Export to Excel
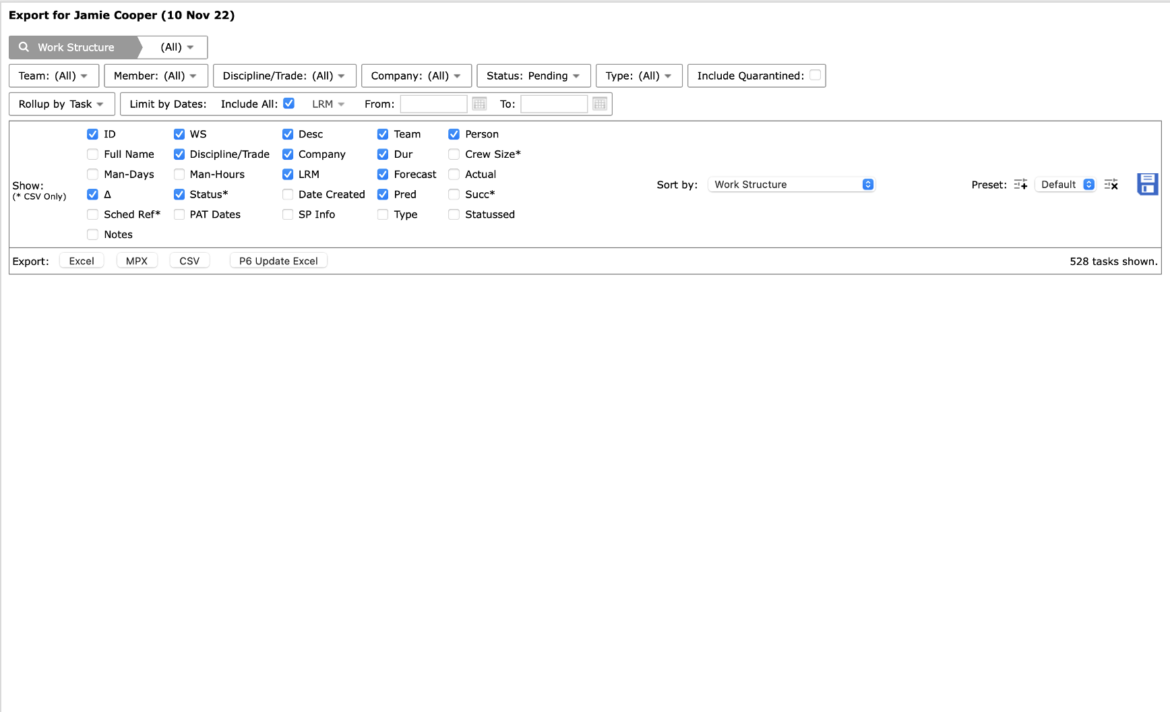Viewport: 1170px width, 712px height. [81, 261]
